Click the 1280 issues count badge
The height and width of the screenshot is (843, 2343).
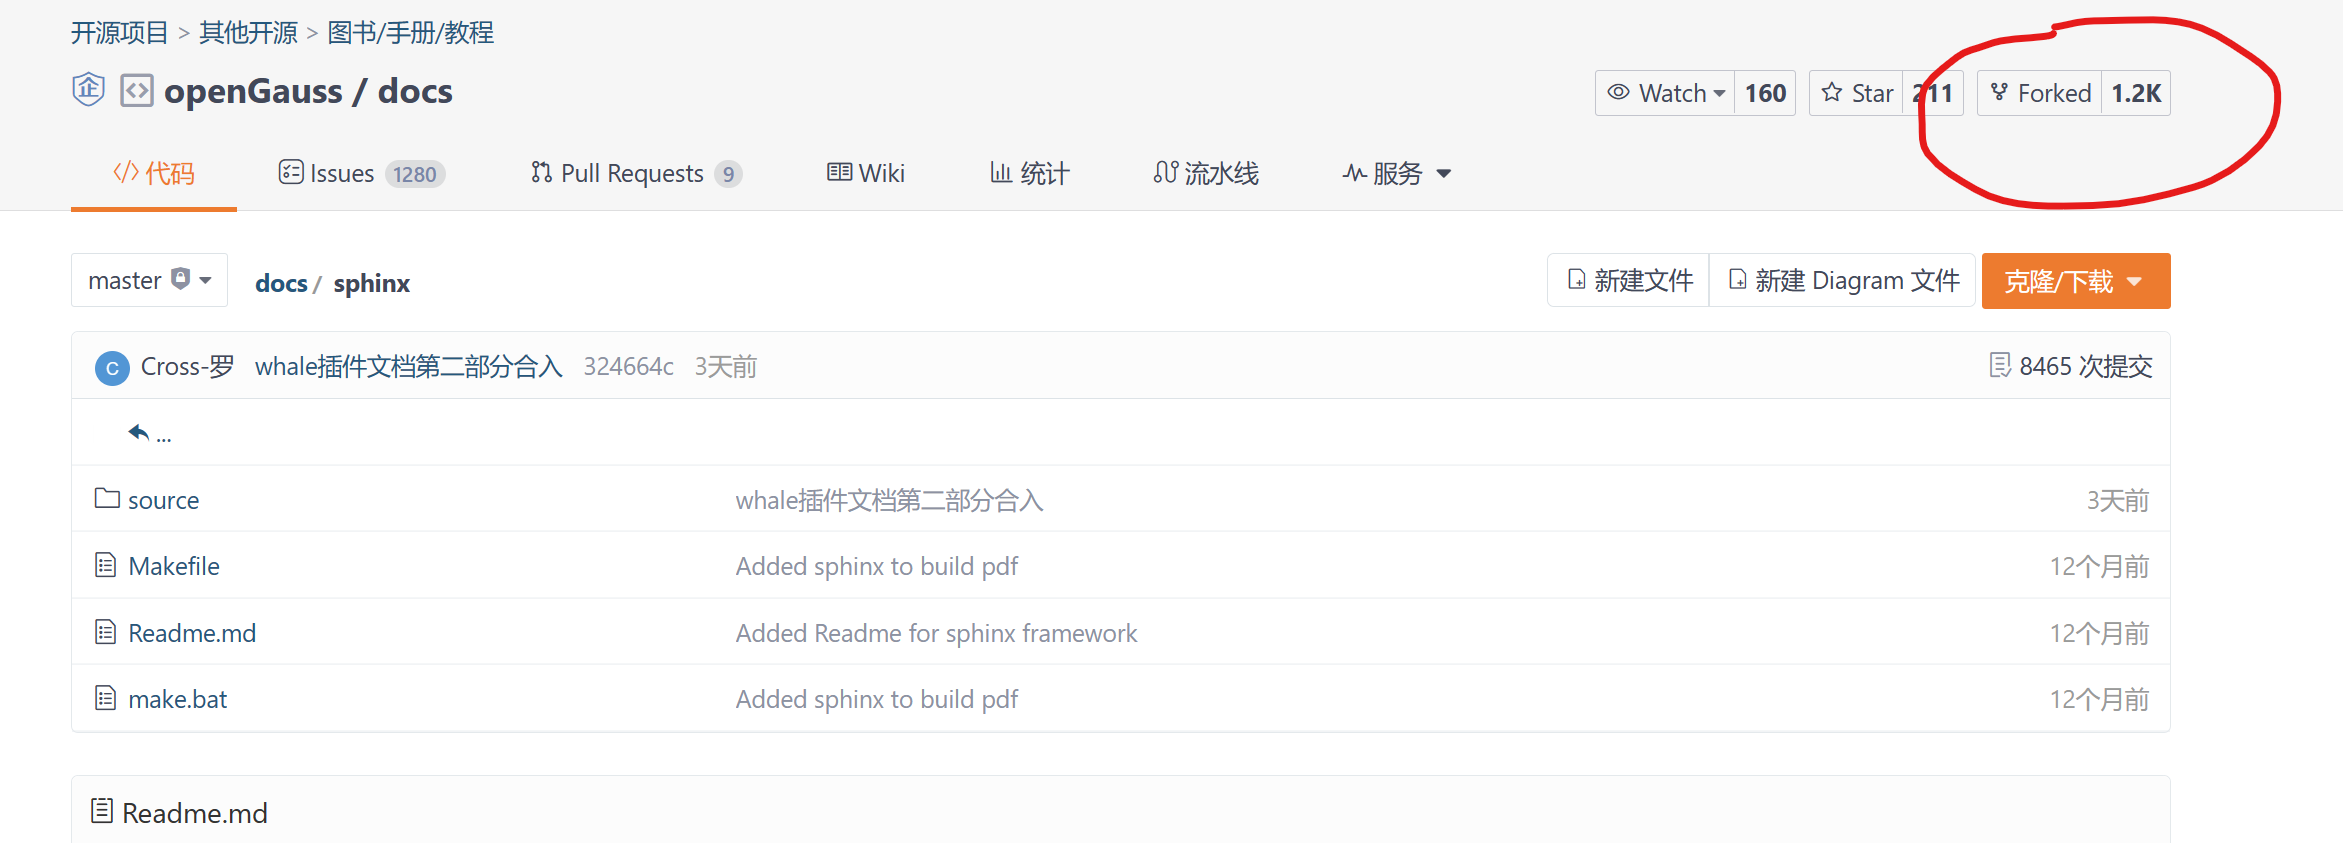[414, 174]
